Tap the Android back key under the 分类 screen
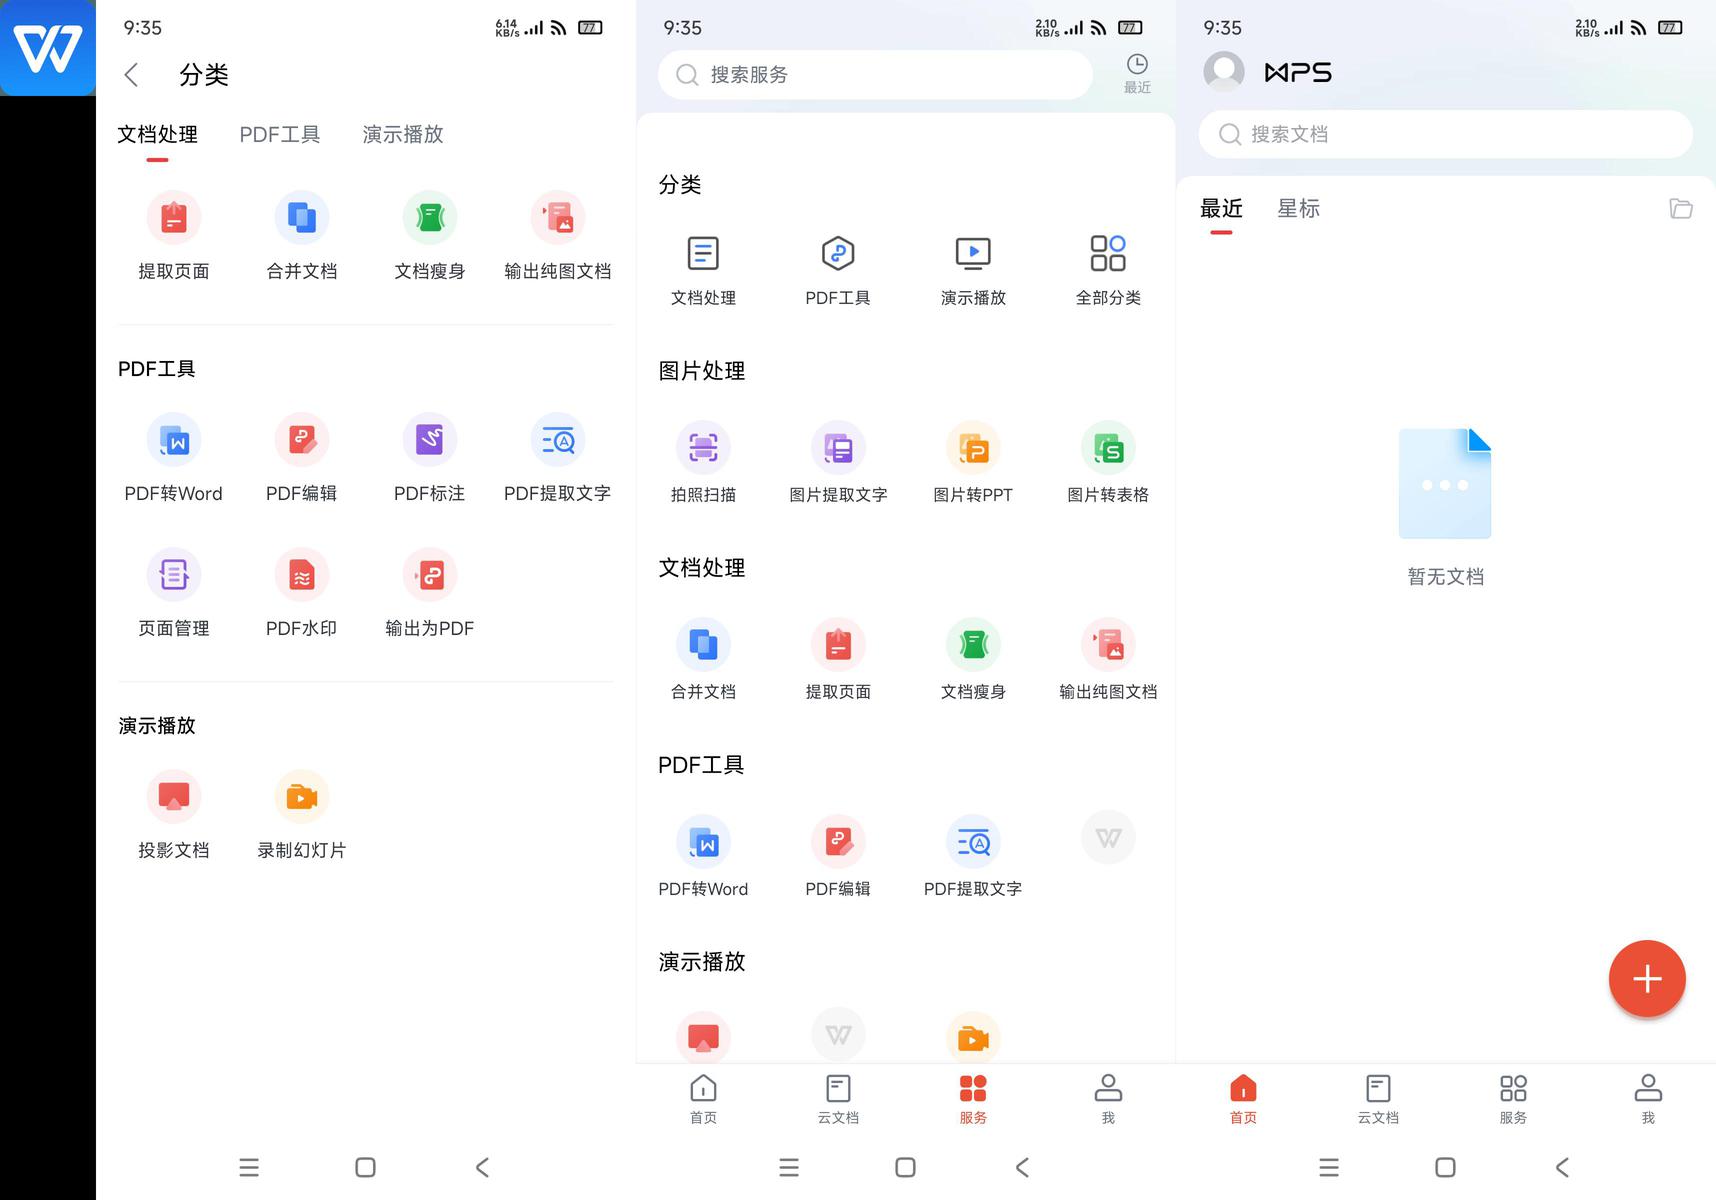 click(482, 1167)
